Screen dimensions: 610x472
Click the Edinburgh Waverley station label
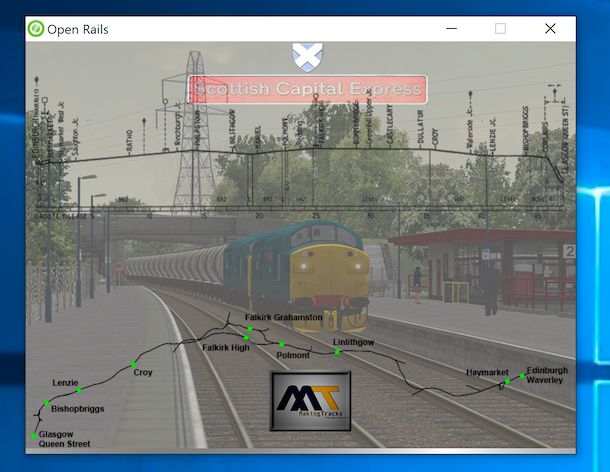coord(547,375)
